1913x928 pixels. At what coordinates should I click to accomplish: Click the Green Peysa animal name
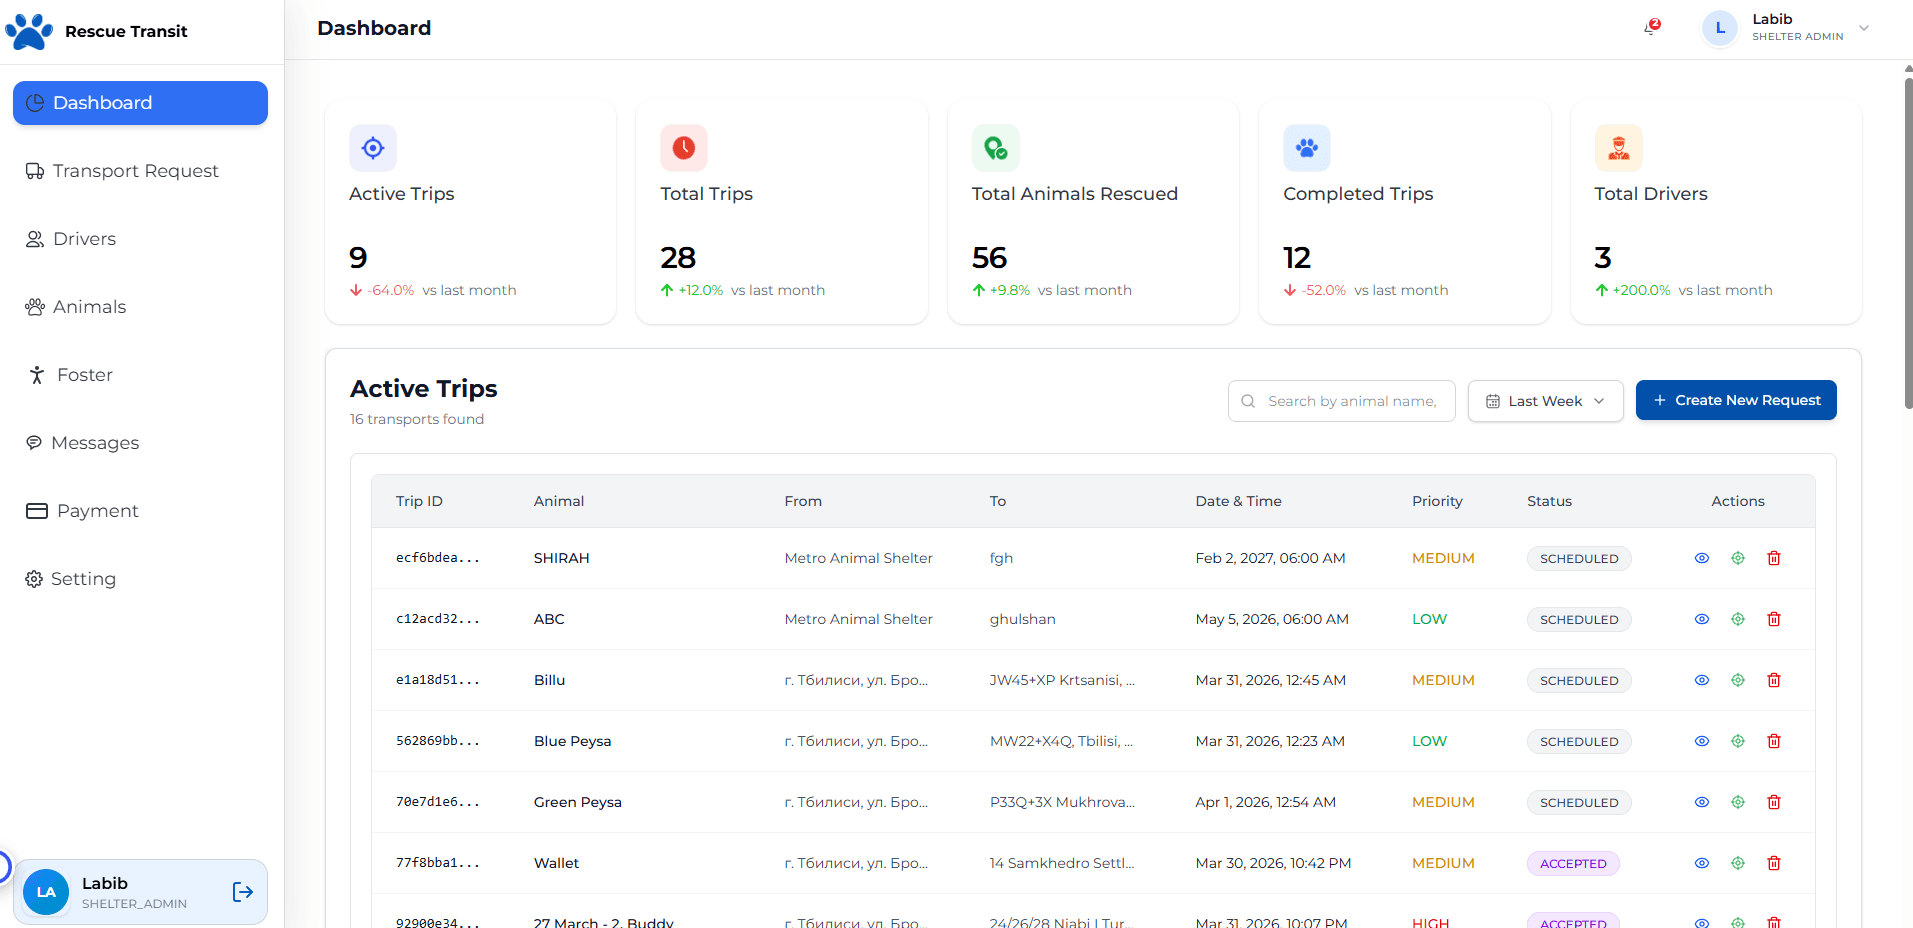[x=577, y=802]
